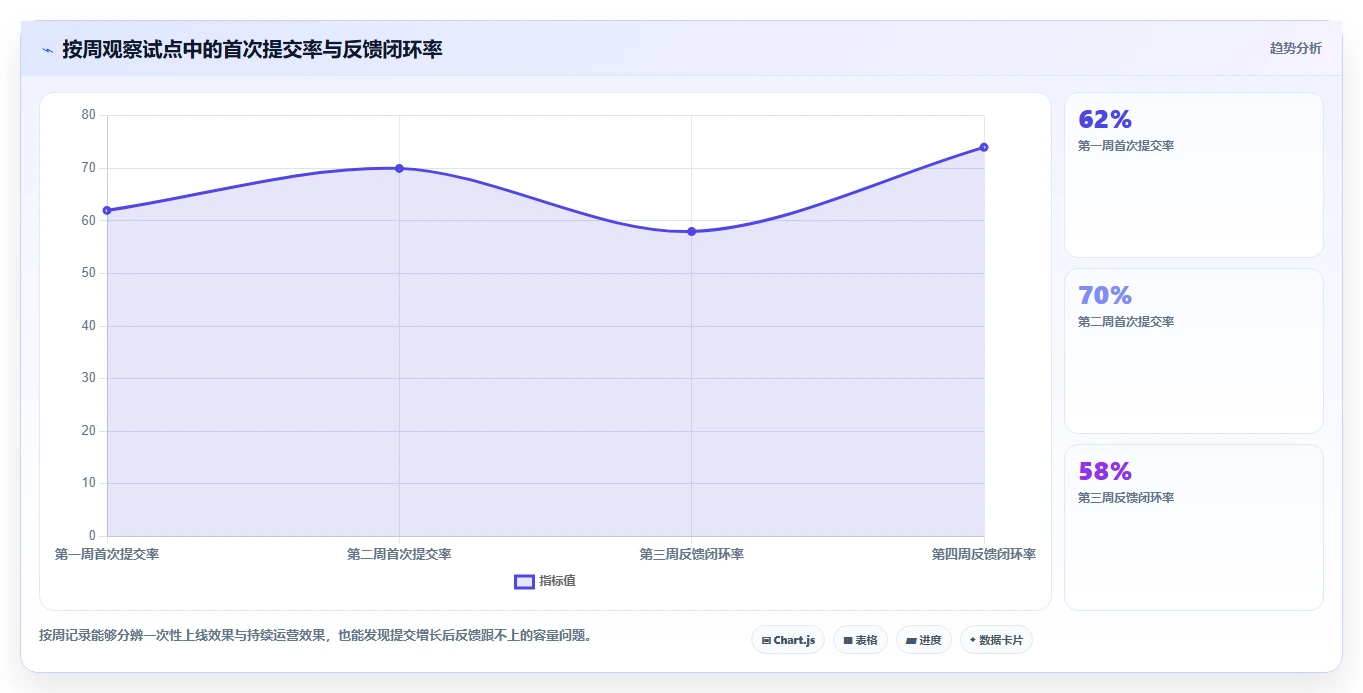Viewport: 1363px width, 693px height.
Task: Select the 第二周首次提交率 data point at 70
Action: coord(399,168)
